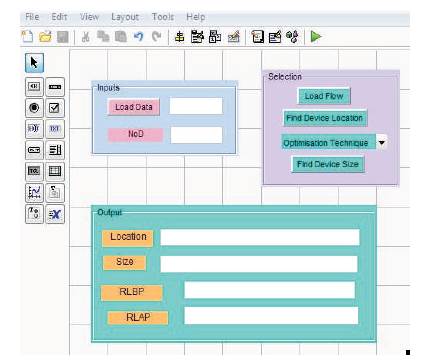432x364 pixels.
Task: Click the Load Flow button
Action: tap(324, 96)
